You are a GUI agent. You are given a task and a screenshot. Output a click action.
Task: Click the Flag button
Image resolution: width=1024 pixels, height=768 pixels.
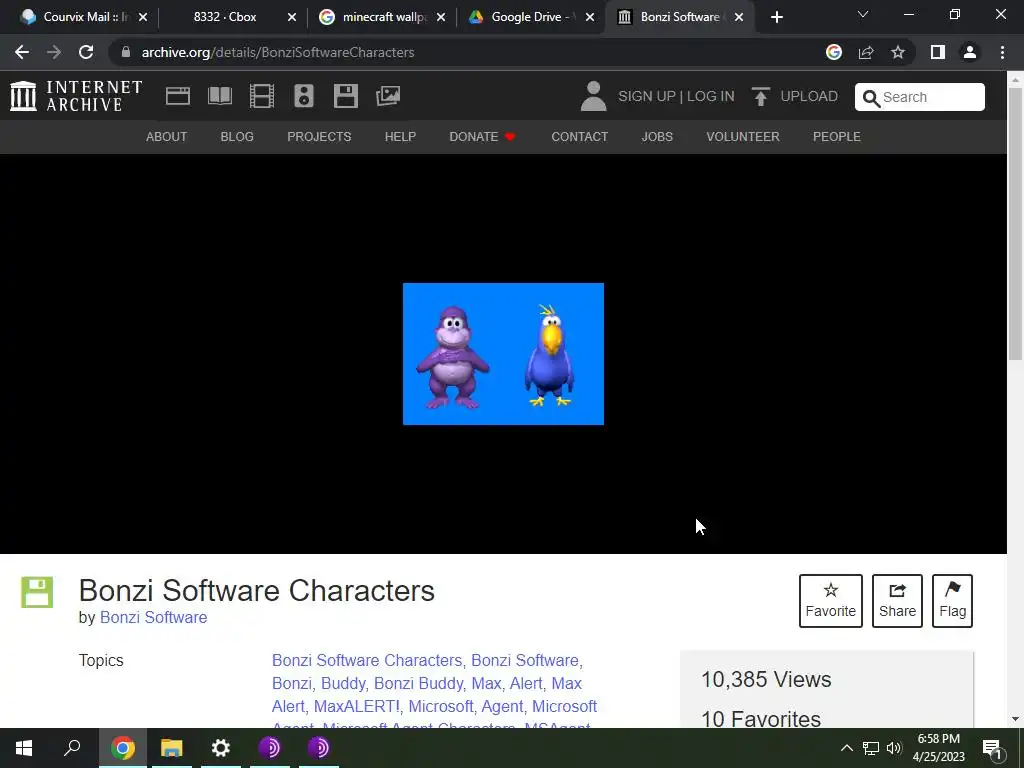(x=952, y=601)
